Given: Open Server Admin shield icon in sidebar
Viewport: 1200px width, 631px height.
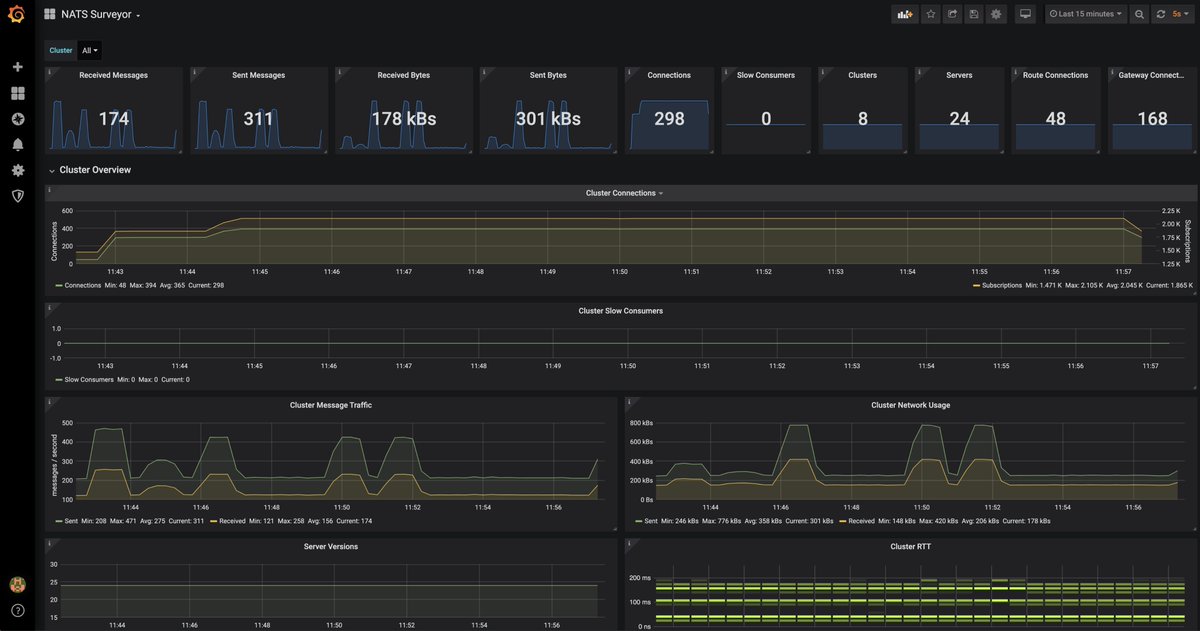Looking at the screenshot, I should (x=17, y=196).
